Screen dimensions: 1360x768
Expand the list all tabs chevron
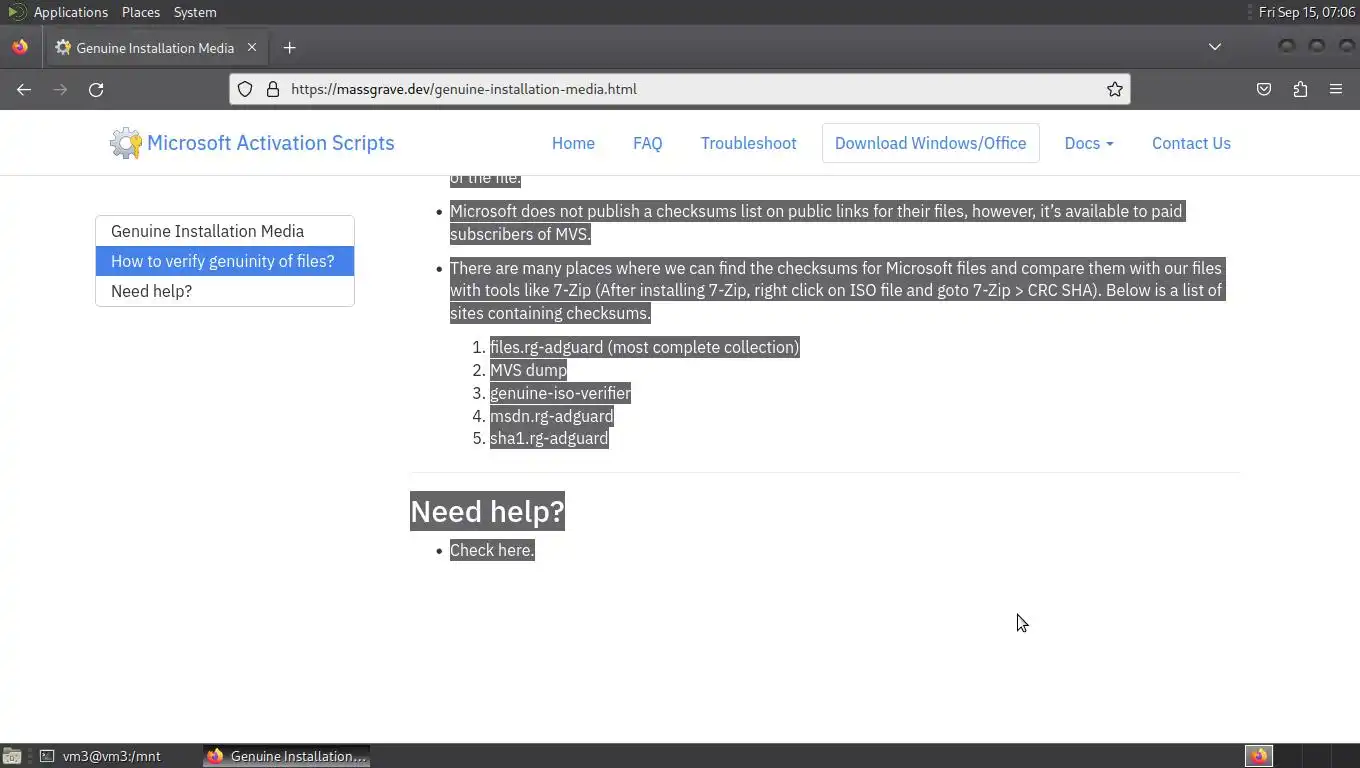[1214, 47]
